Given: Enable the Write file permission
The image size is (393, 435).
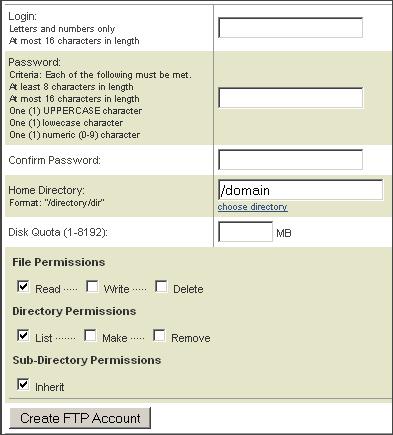Looking at the screenshot, I should pyautogui.click(x=92, y=286).
